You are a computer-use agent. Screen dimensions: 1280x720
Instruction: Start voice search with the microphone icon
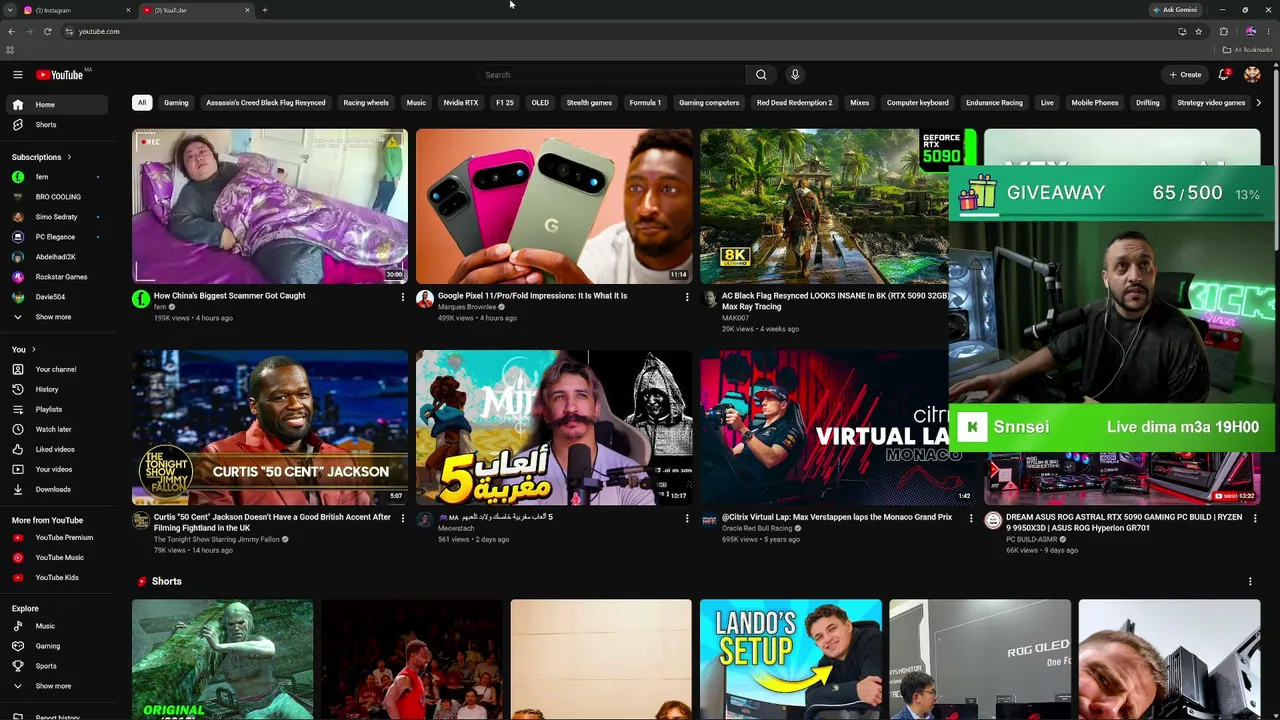[795, 75]
